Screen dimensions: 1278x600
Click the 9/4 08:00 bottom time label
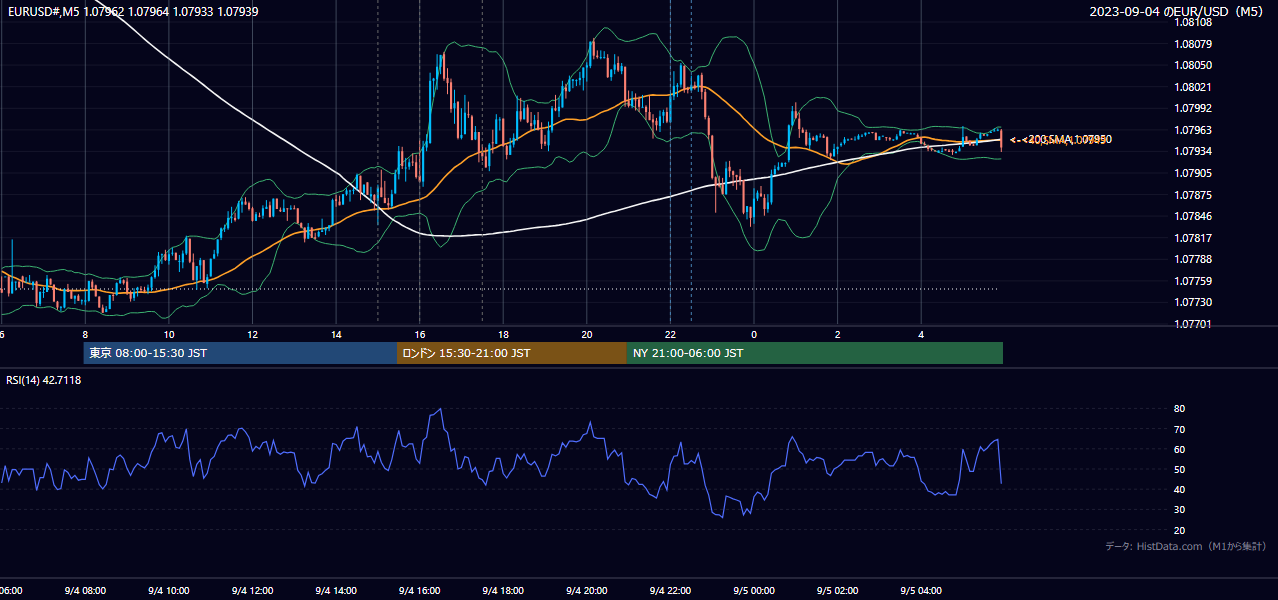click(x=84, y=591)
